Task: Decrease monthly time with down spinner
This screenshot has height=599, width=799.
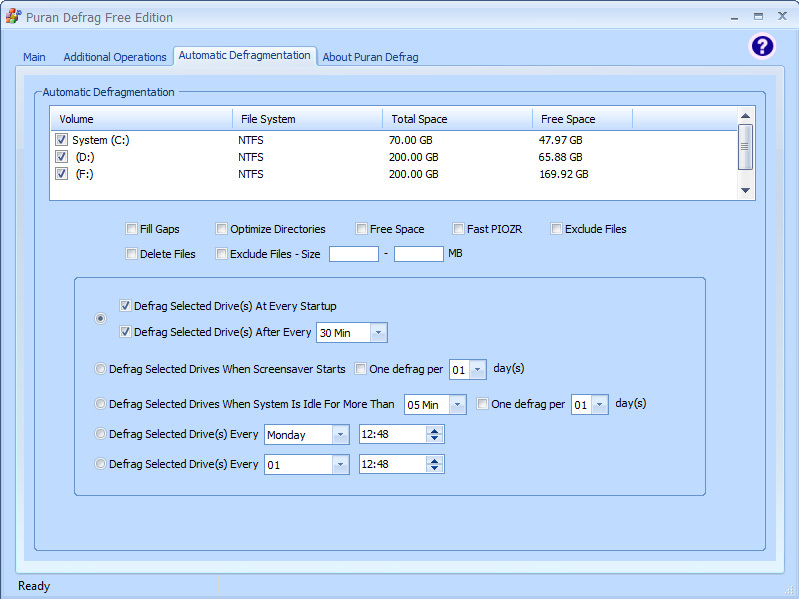Action: click(x=435, y=468)
